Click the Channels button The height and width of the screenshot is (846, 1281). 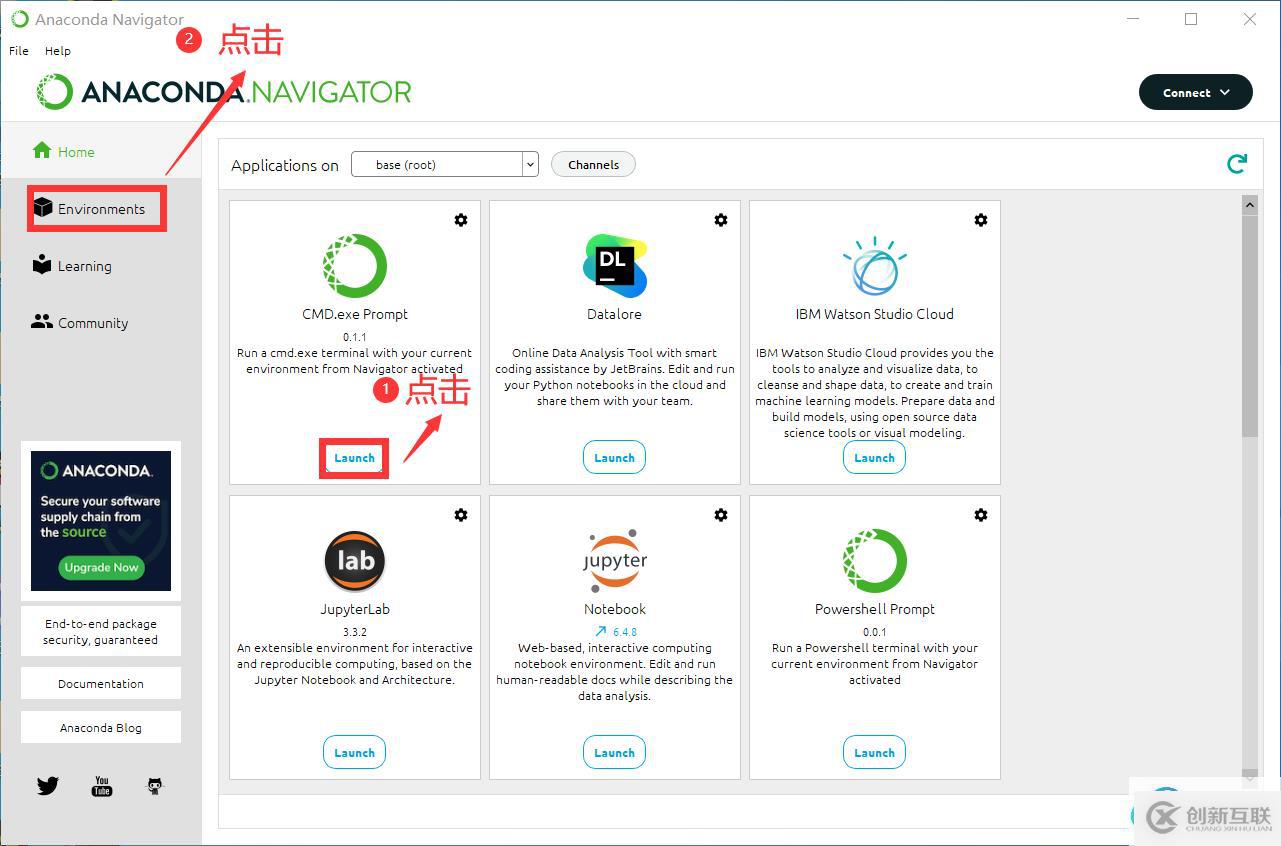[x=593, y=165]
